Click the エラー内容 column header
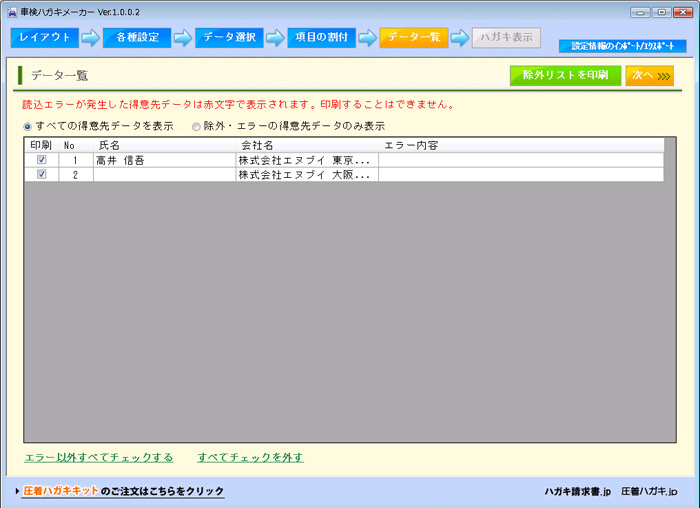700x508 pixels. coord(521,145)
